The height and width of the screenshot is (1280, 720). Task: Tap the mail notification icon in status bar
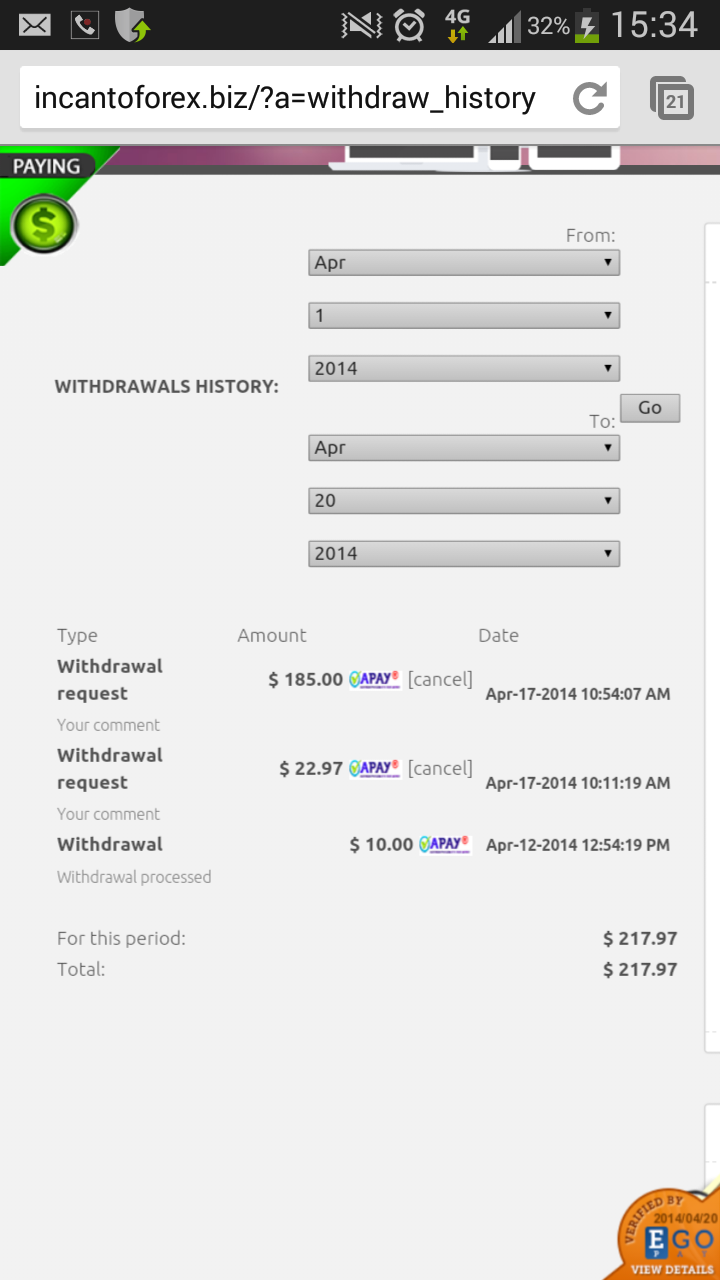[x=35, y=25]
